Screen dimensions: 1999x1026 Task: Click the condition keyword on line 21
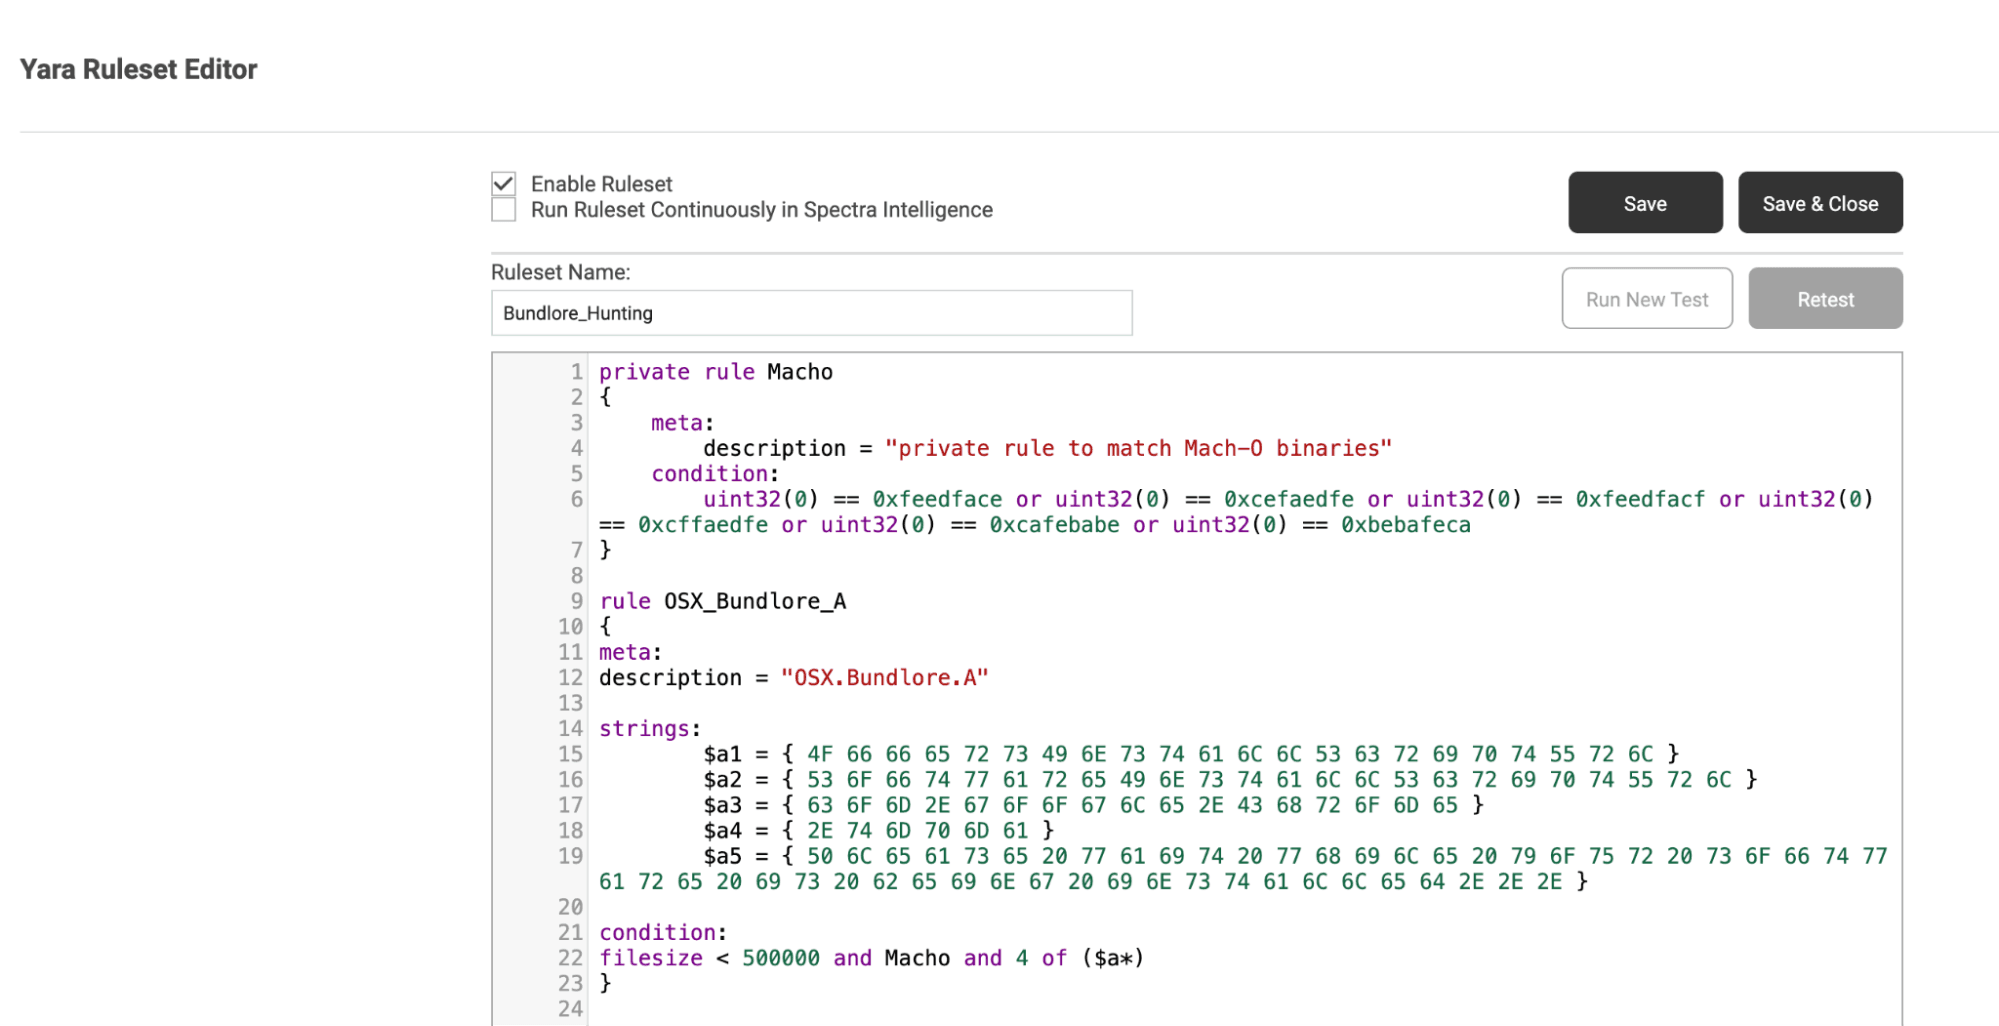click(658, 932)
